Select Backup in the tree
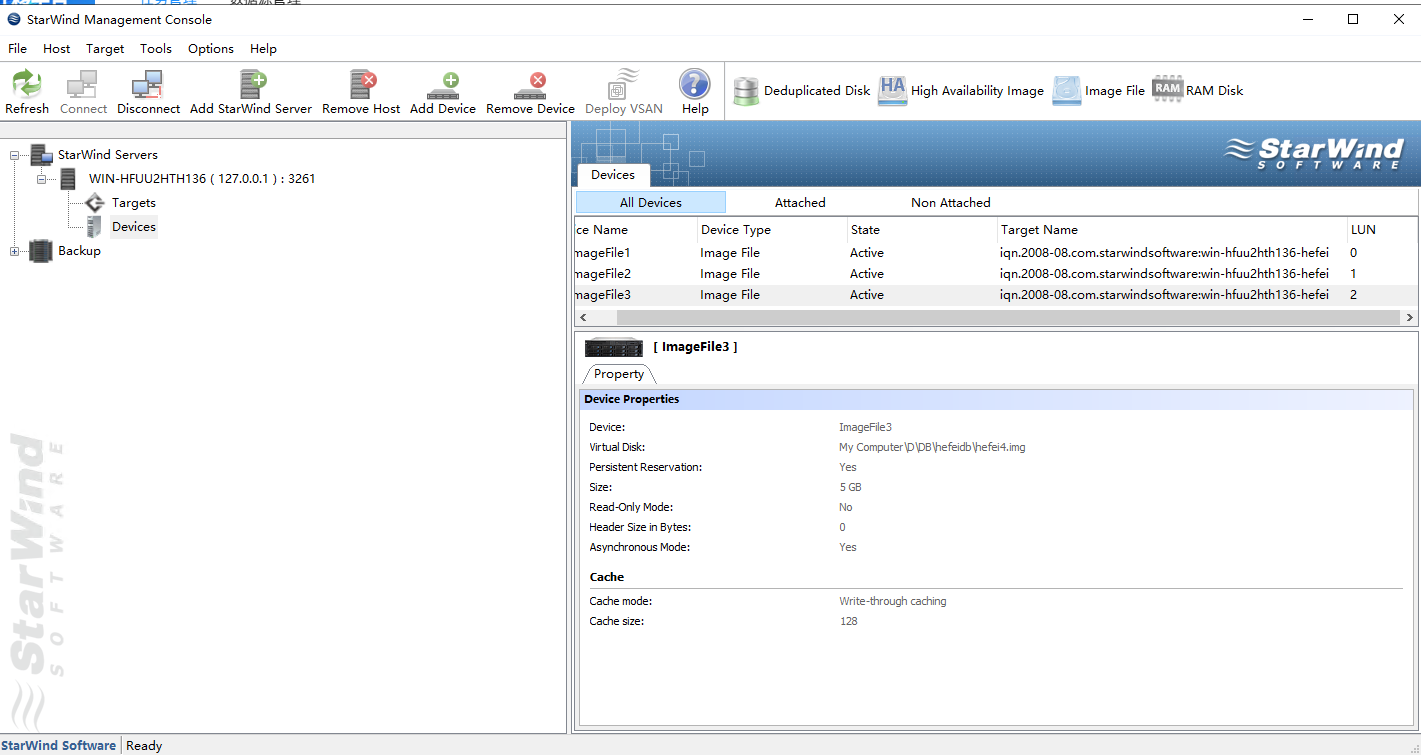The width and height of the screenshot is (1421, 755). [79, 251]
